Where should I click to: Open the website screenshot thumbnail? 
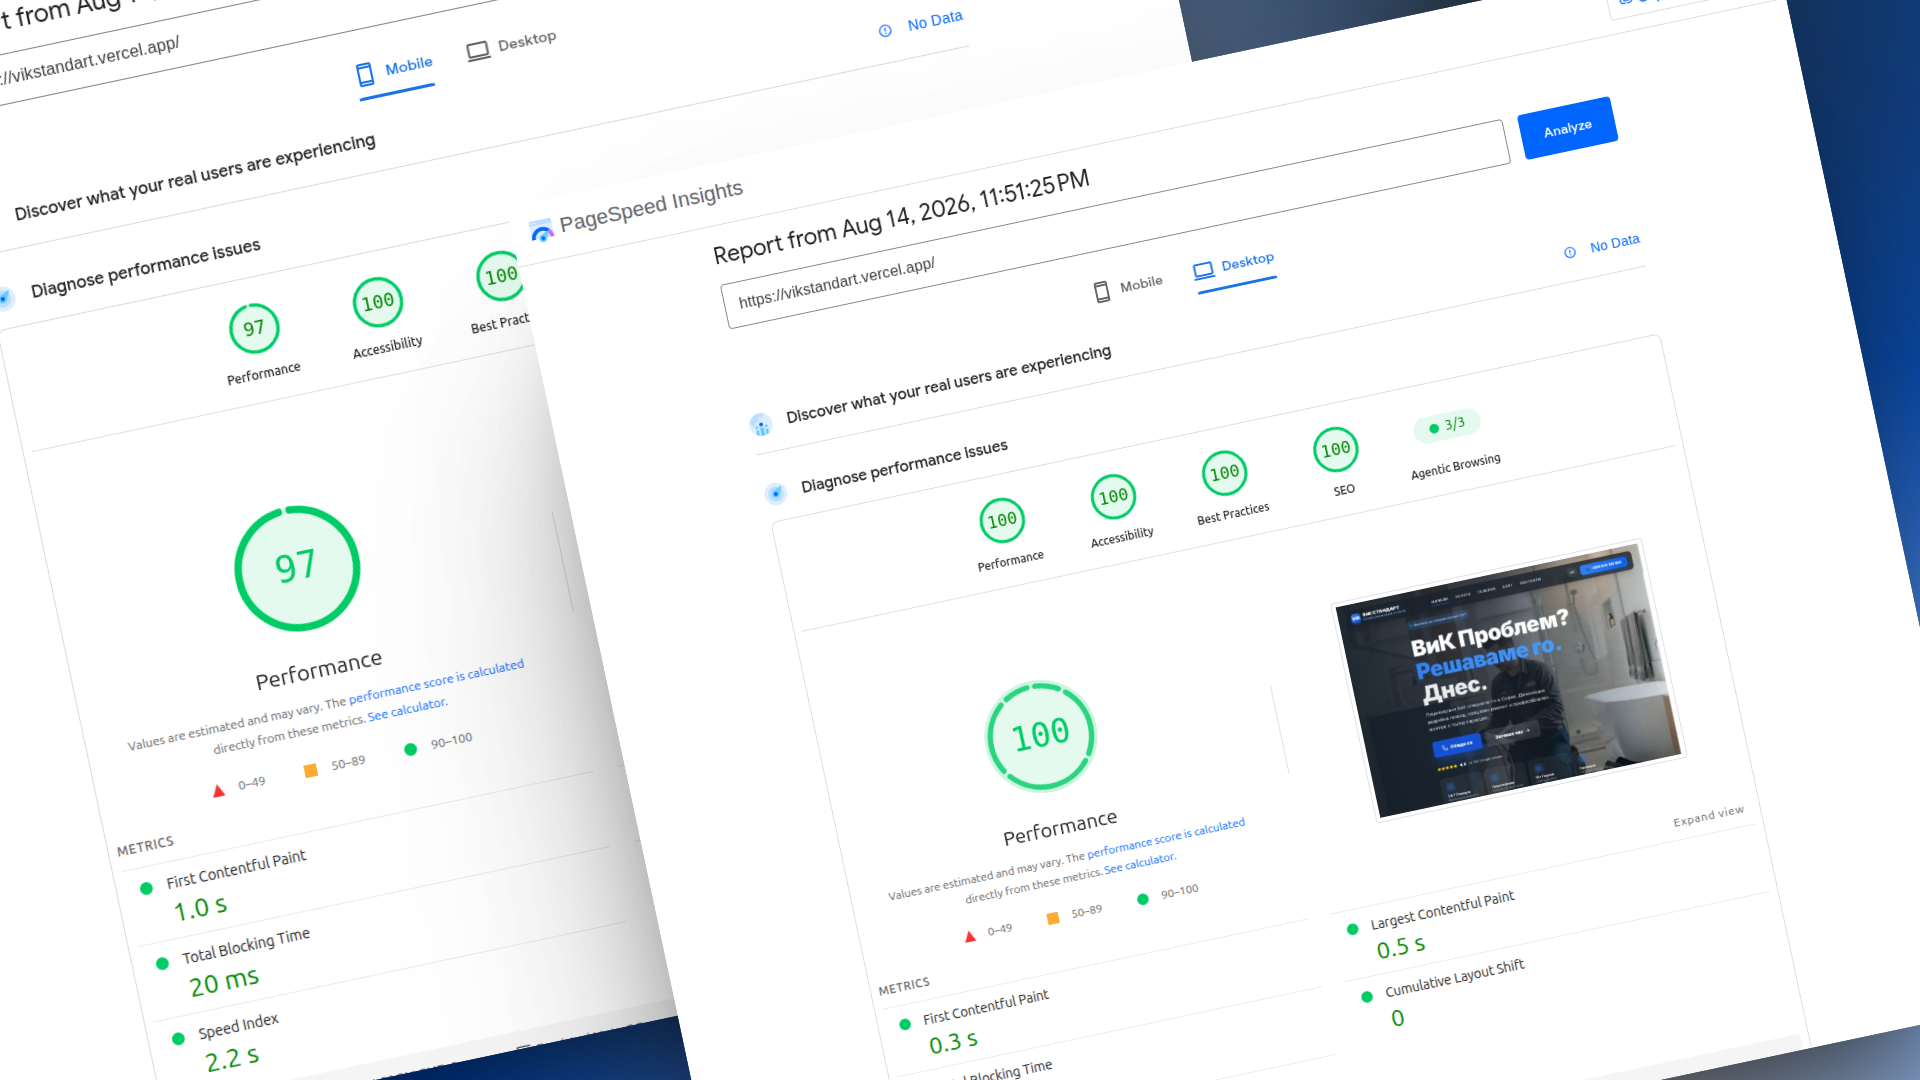pyautogui.click(x=1510, y=680)
